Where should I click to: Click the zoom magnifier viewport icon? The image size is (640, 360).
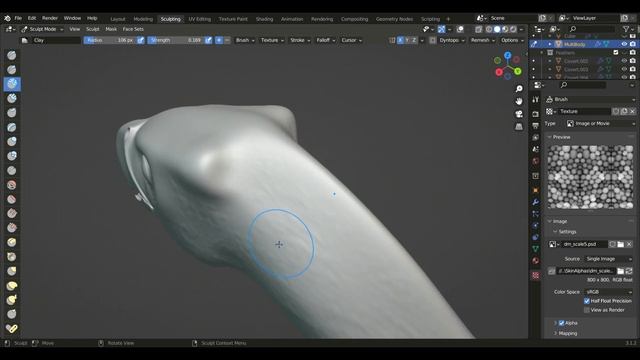(x=519, y=89)
